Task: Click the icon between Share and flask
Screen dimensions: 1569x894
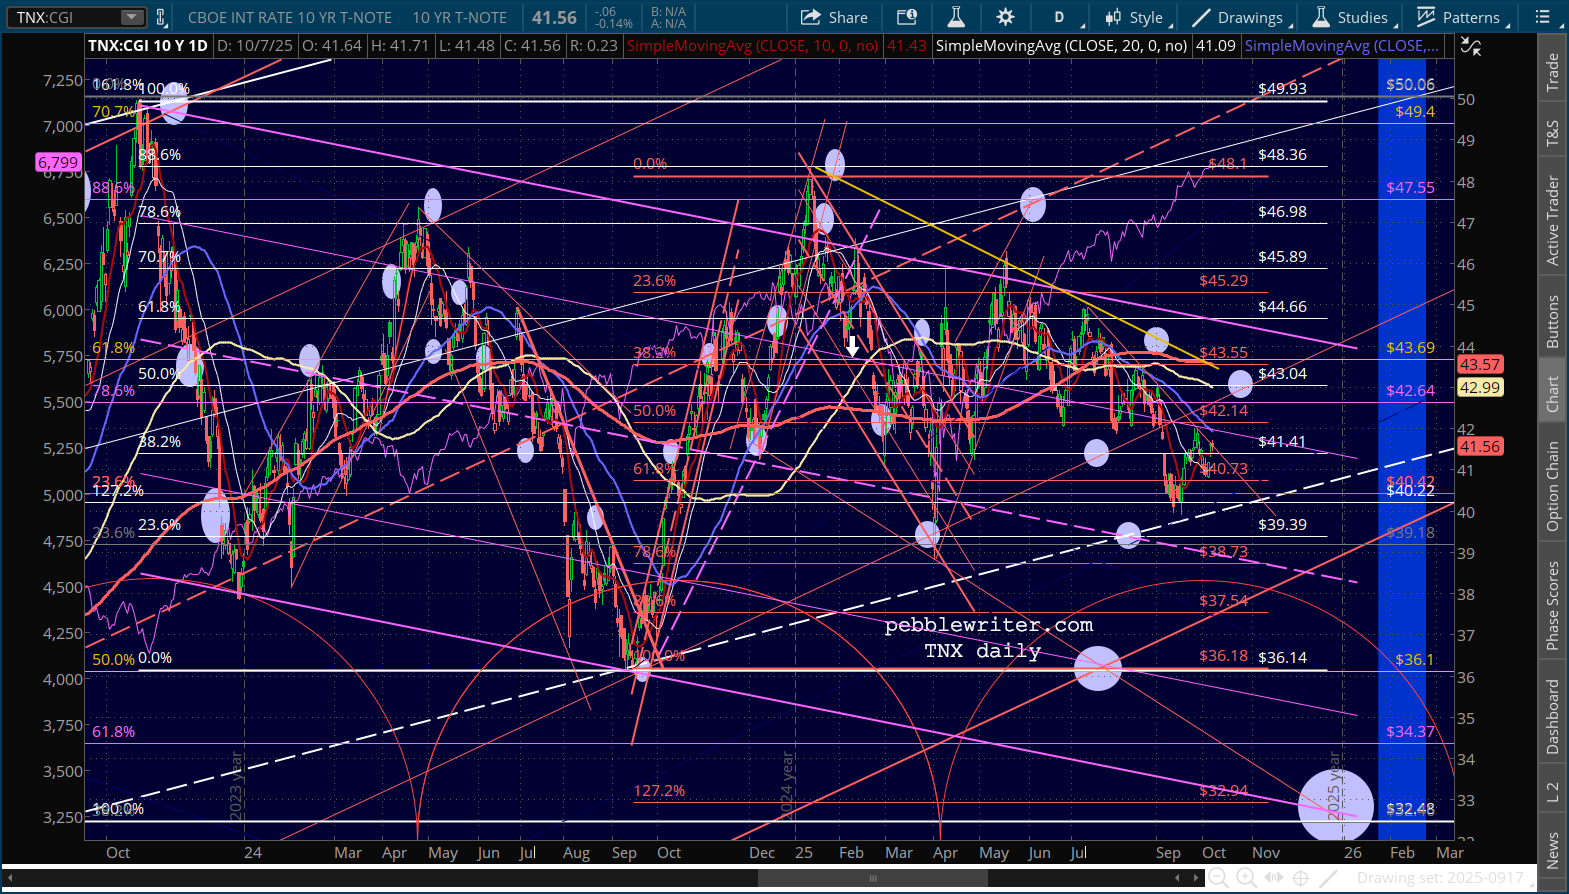Action: 907,17
